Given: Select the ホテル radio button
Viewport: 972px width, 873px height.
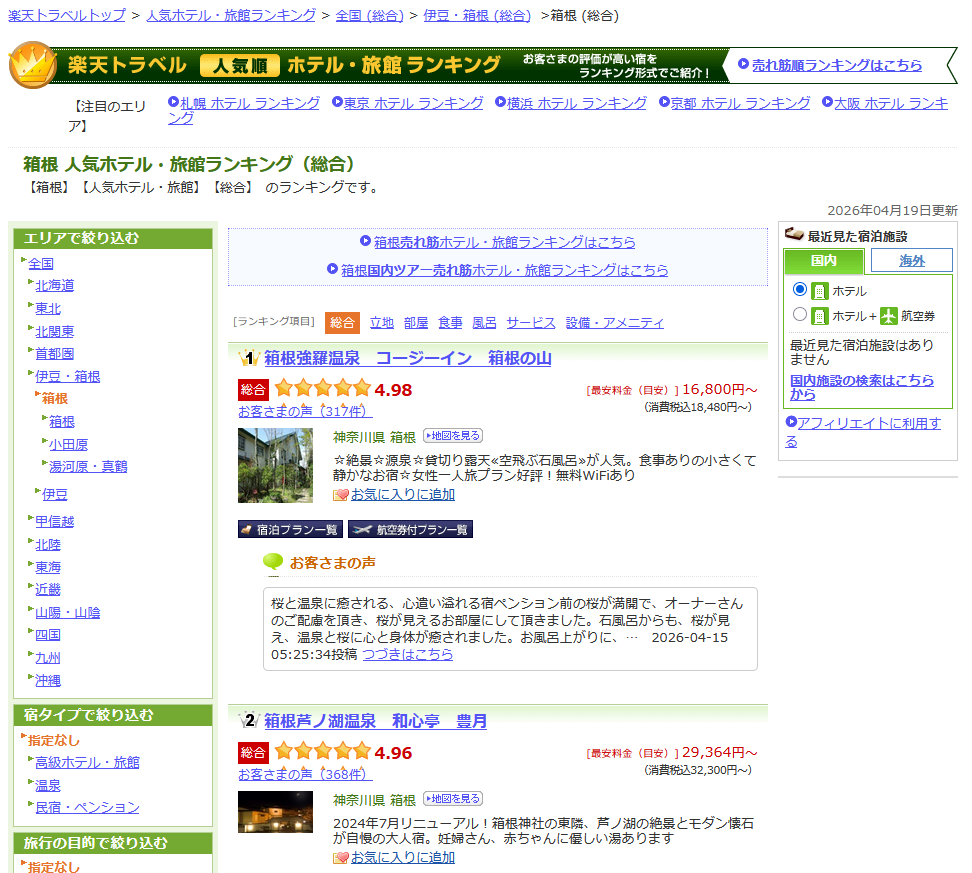Looking at the screenshot, I should [799, 290].
